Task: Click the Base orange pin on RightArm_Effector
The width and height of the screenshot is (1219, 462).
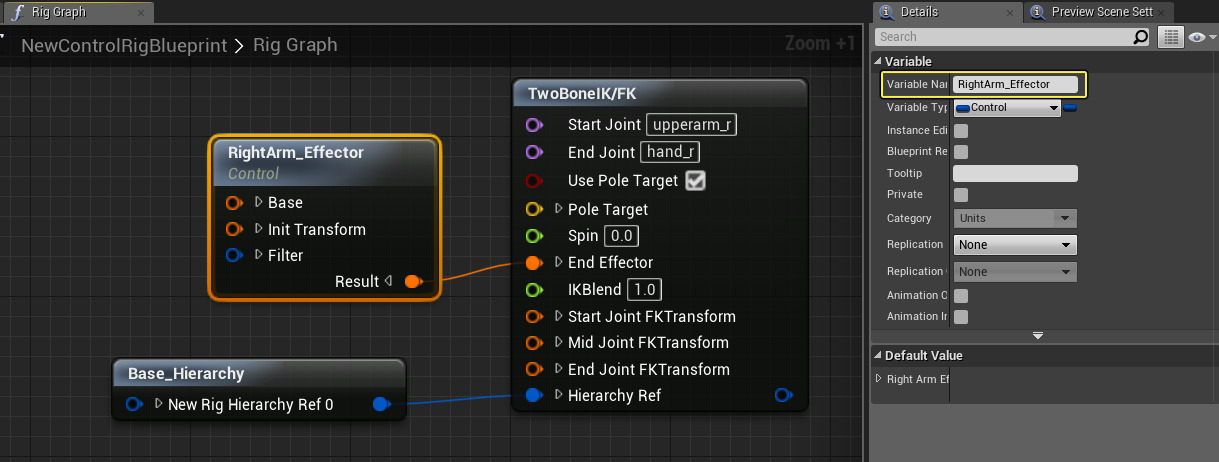Action: click(x=234, y=202)
